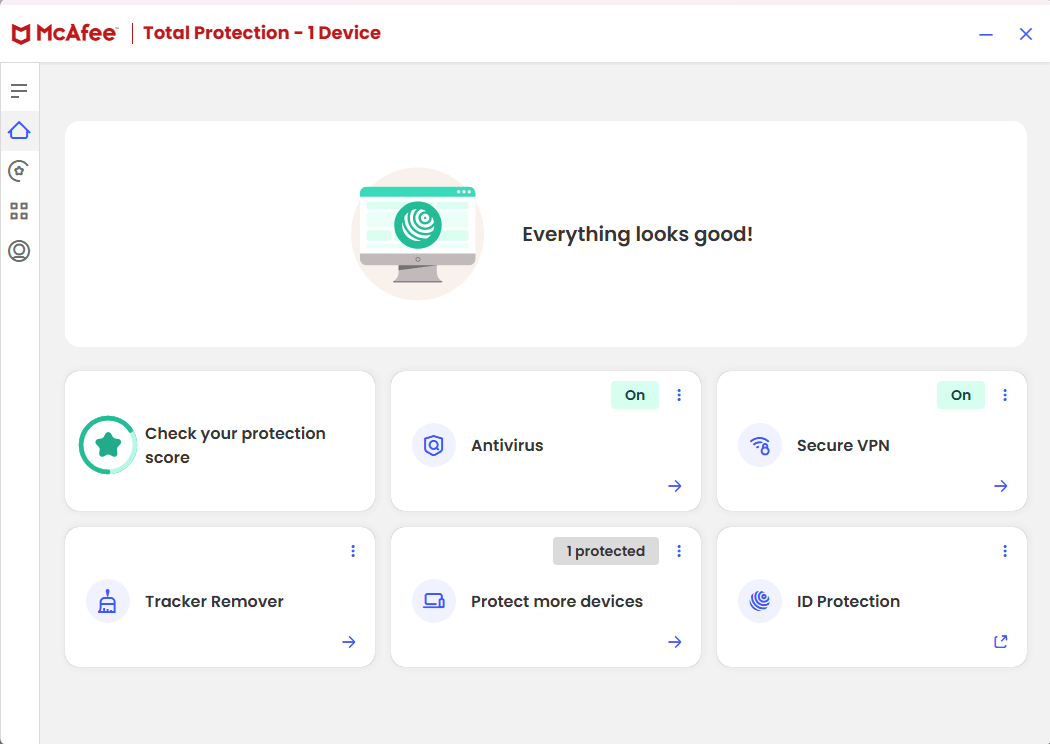Go to Antivirus via its arrow link
Screen dimensions: 1050x744
tap(674, 486)
